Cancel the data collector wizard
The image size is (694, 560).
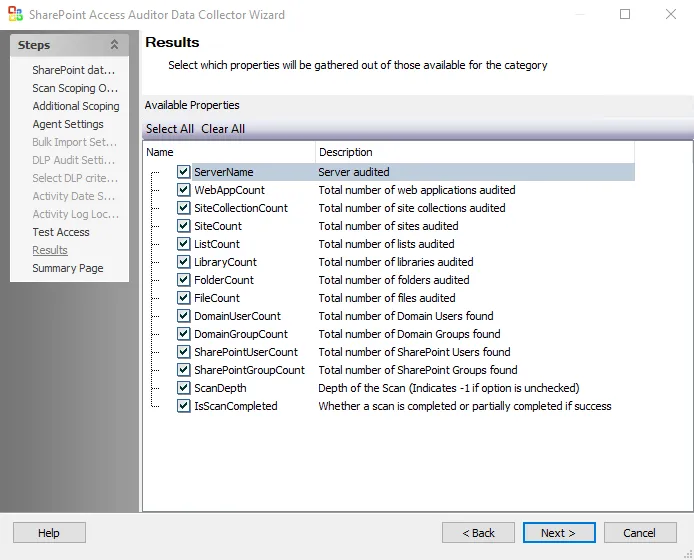tap(640, 533)
